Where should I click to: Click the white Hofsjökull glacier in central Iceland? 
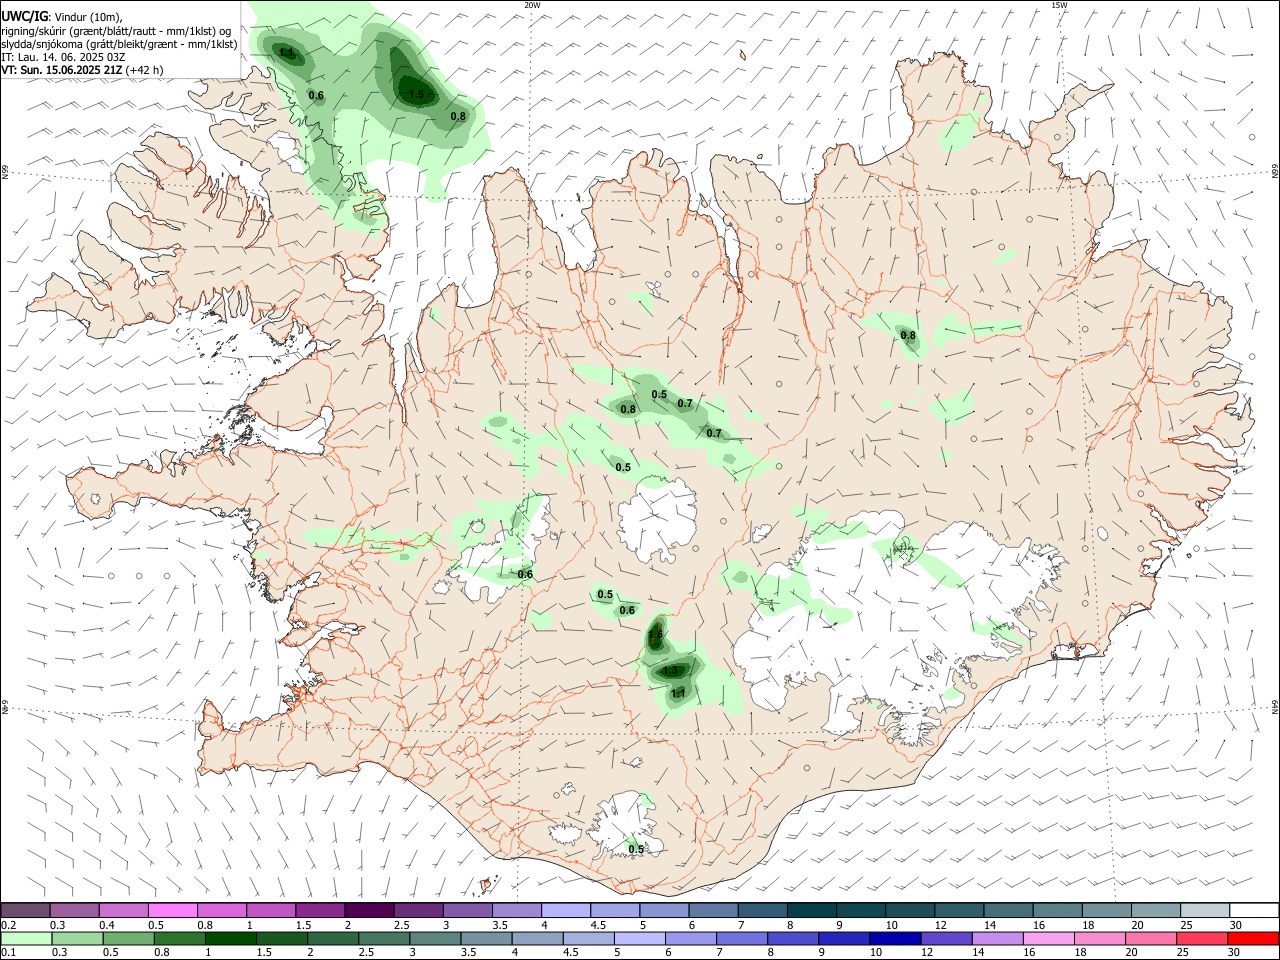pos(658,516)
